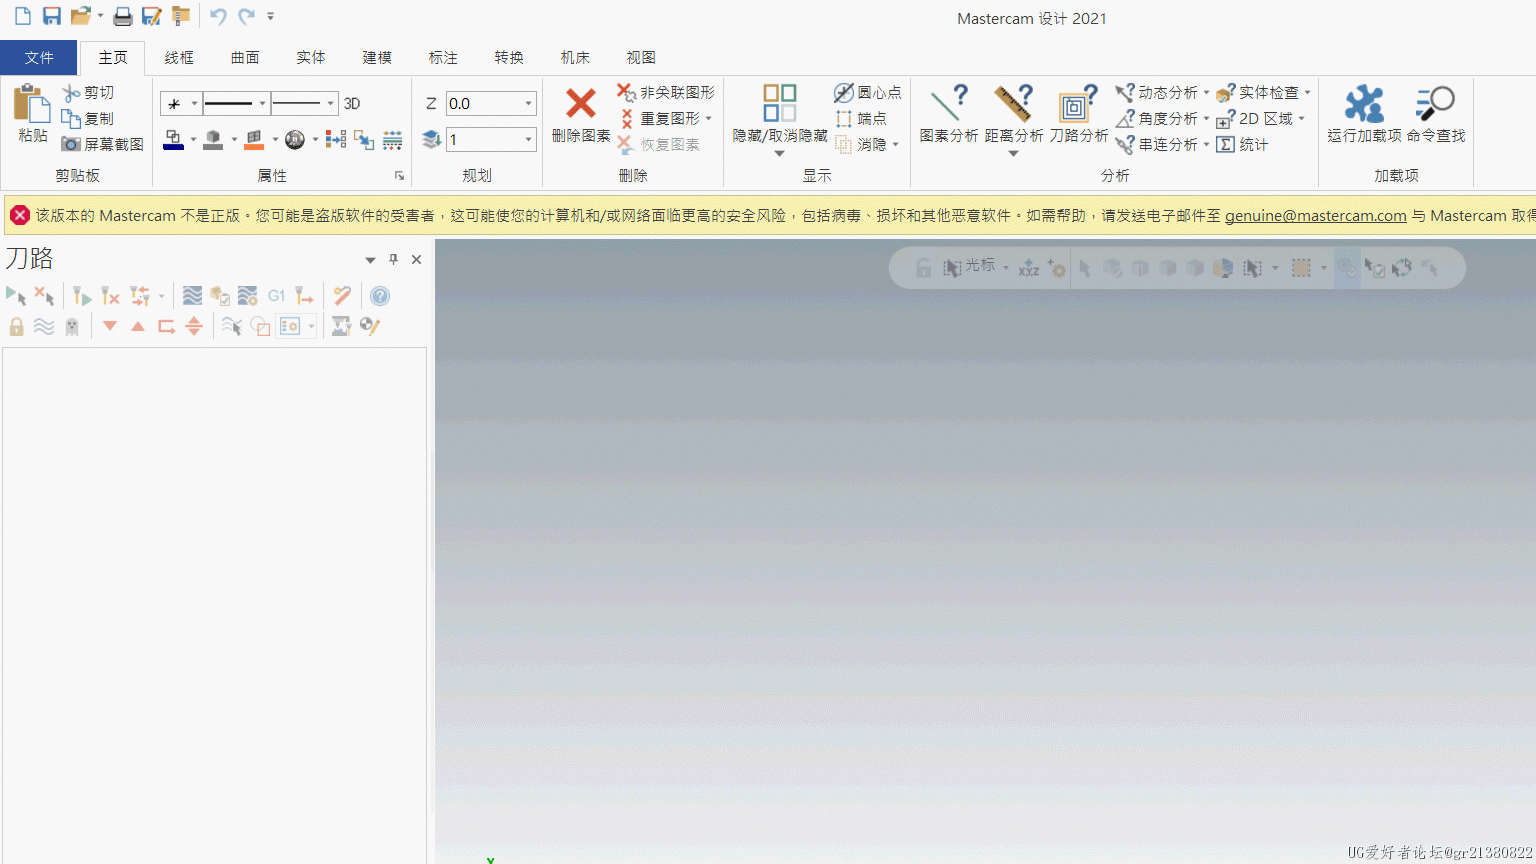The image size is (1536, 864).
Task: Click the 删除图素 red X icon
Action: point(581,104)
